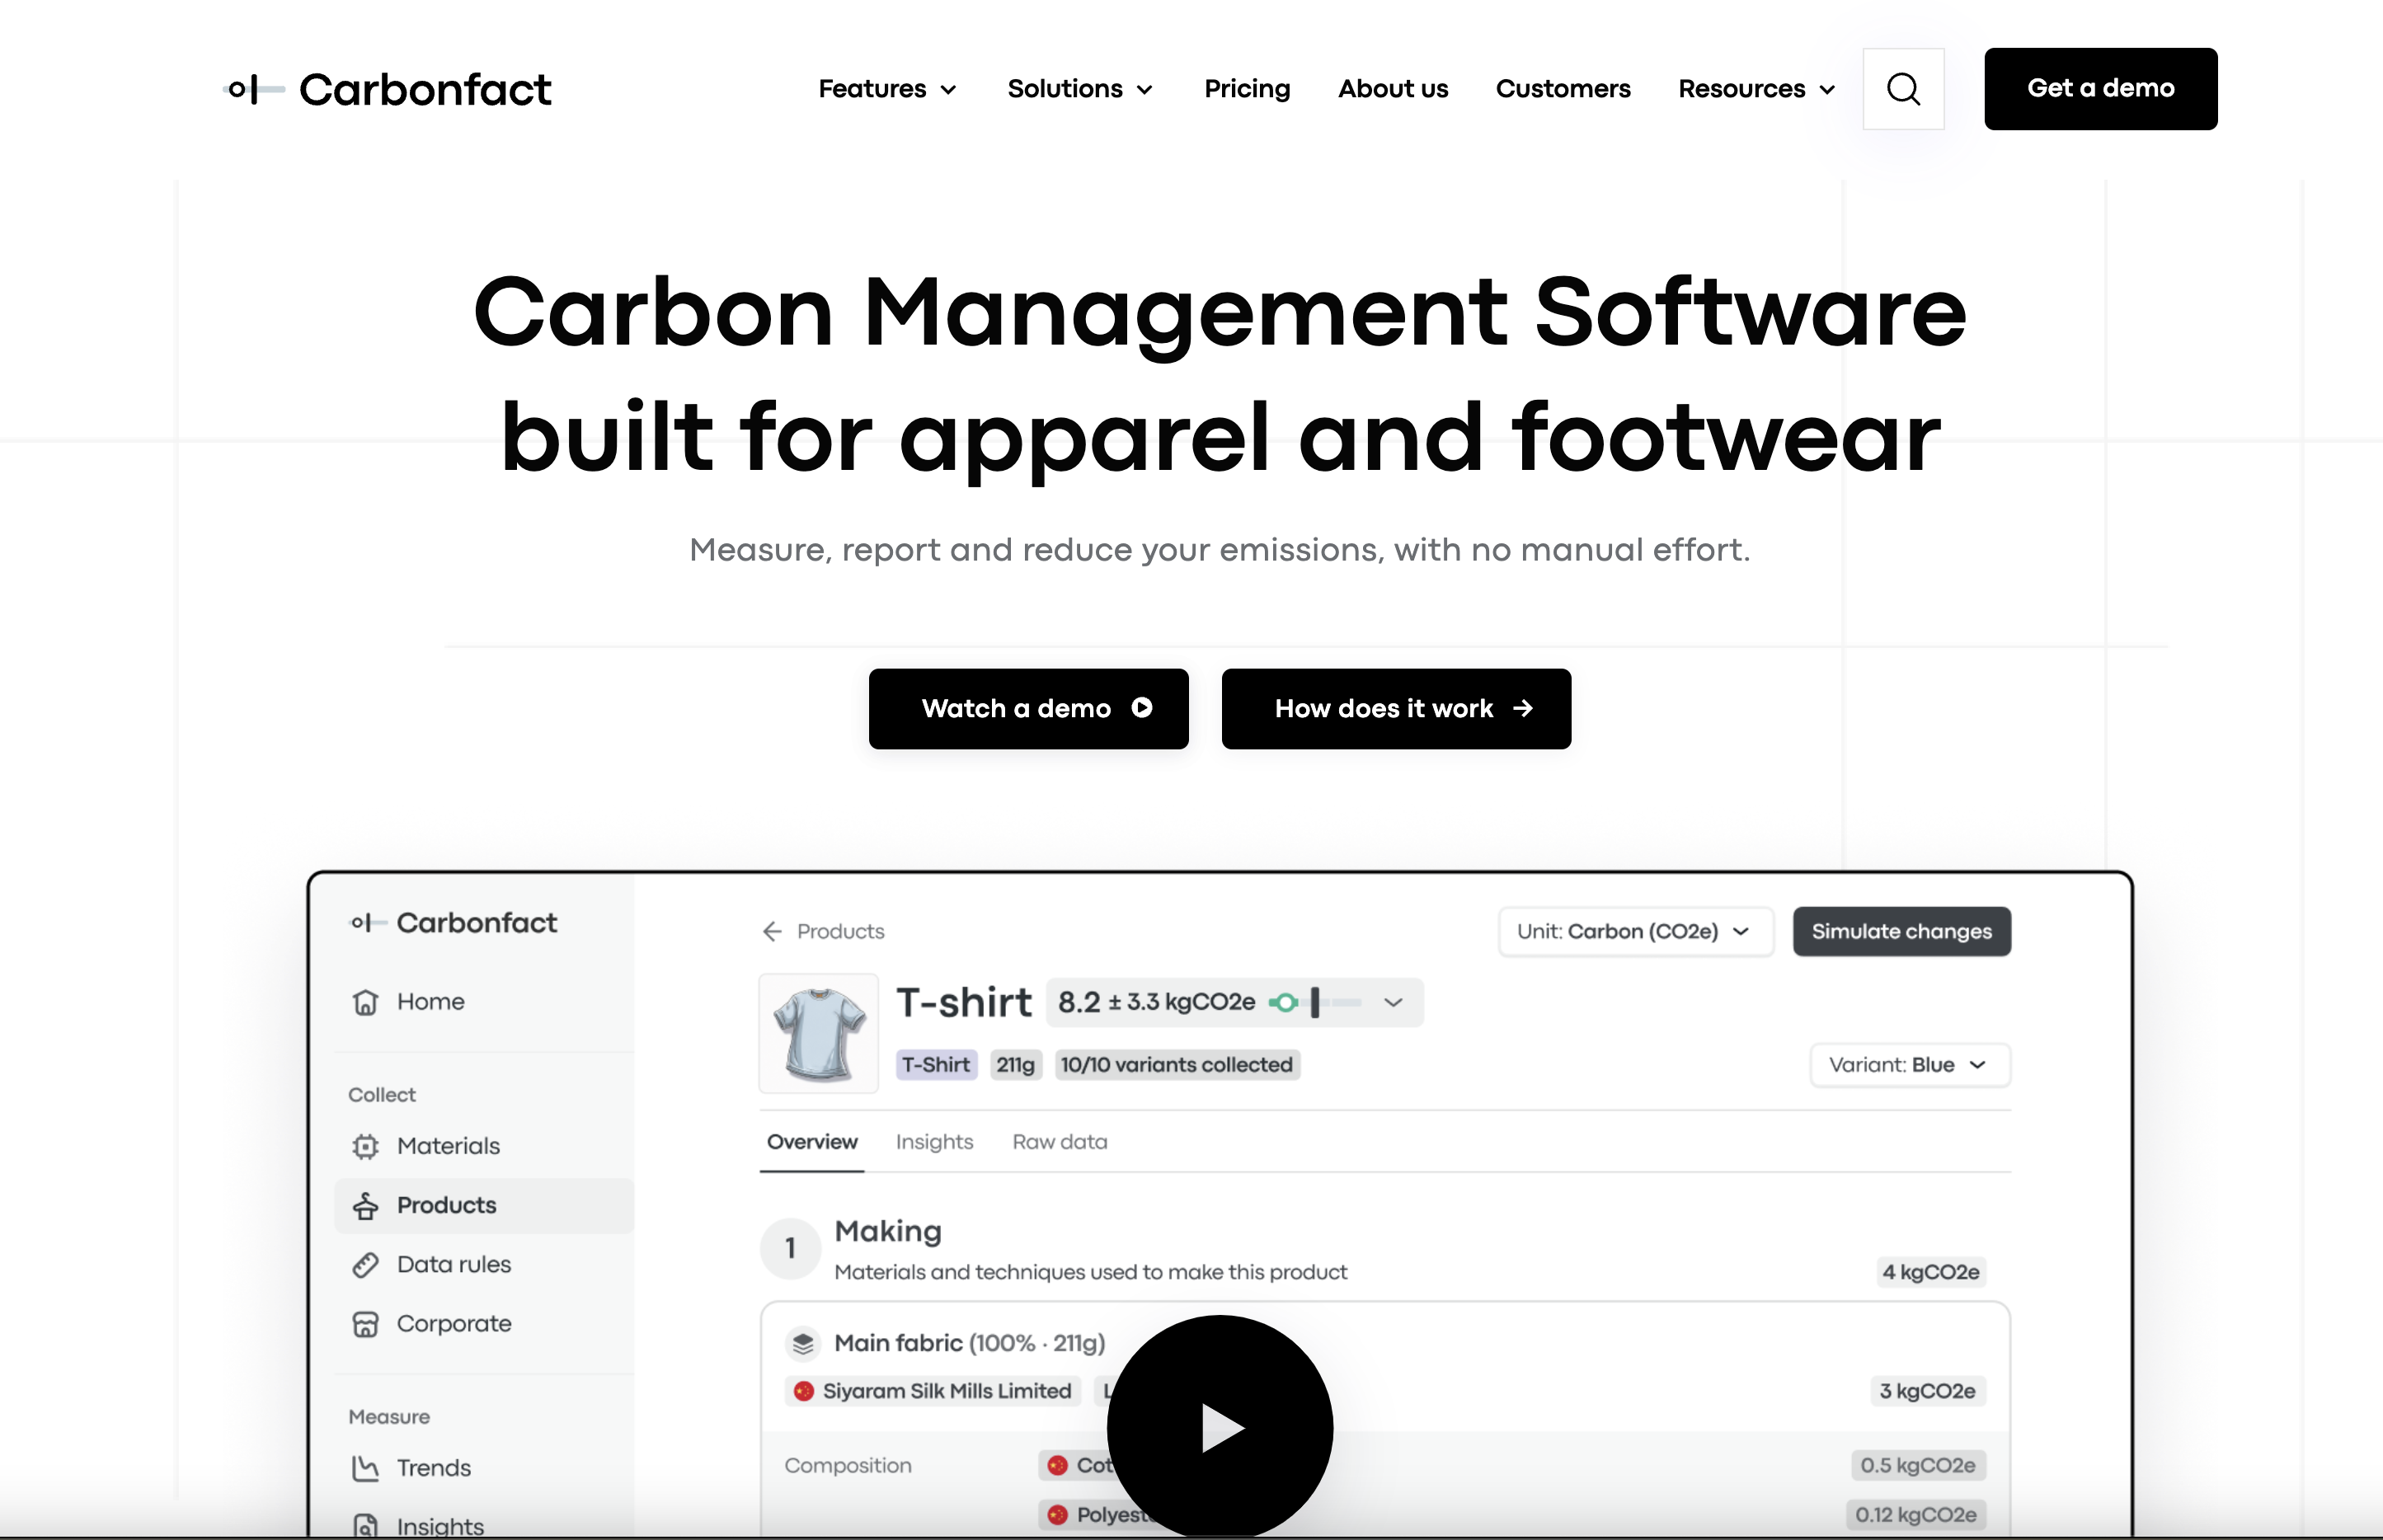Click the 0.5 kgCO2e composition badge
Viewport: 2383px width, 1540px height.
pos(1917,1466)
